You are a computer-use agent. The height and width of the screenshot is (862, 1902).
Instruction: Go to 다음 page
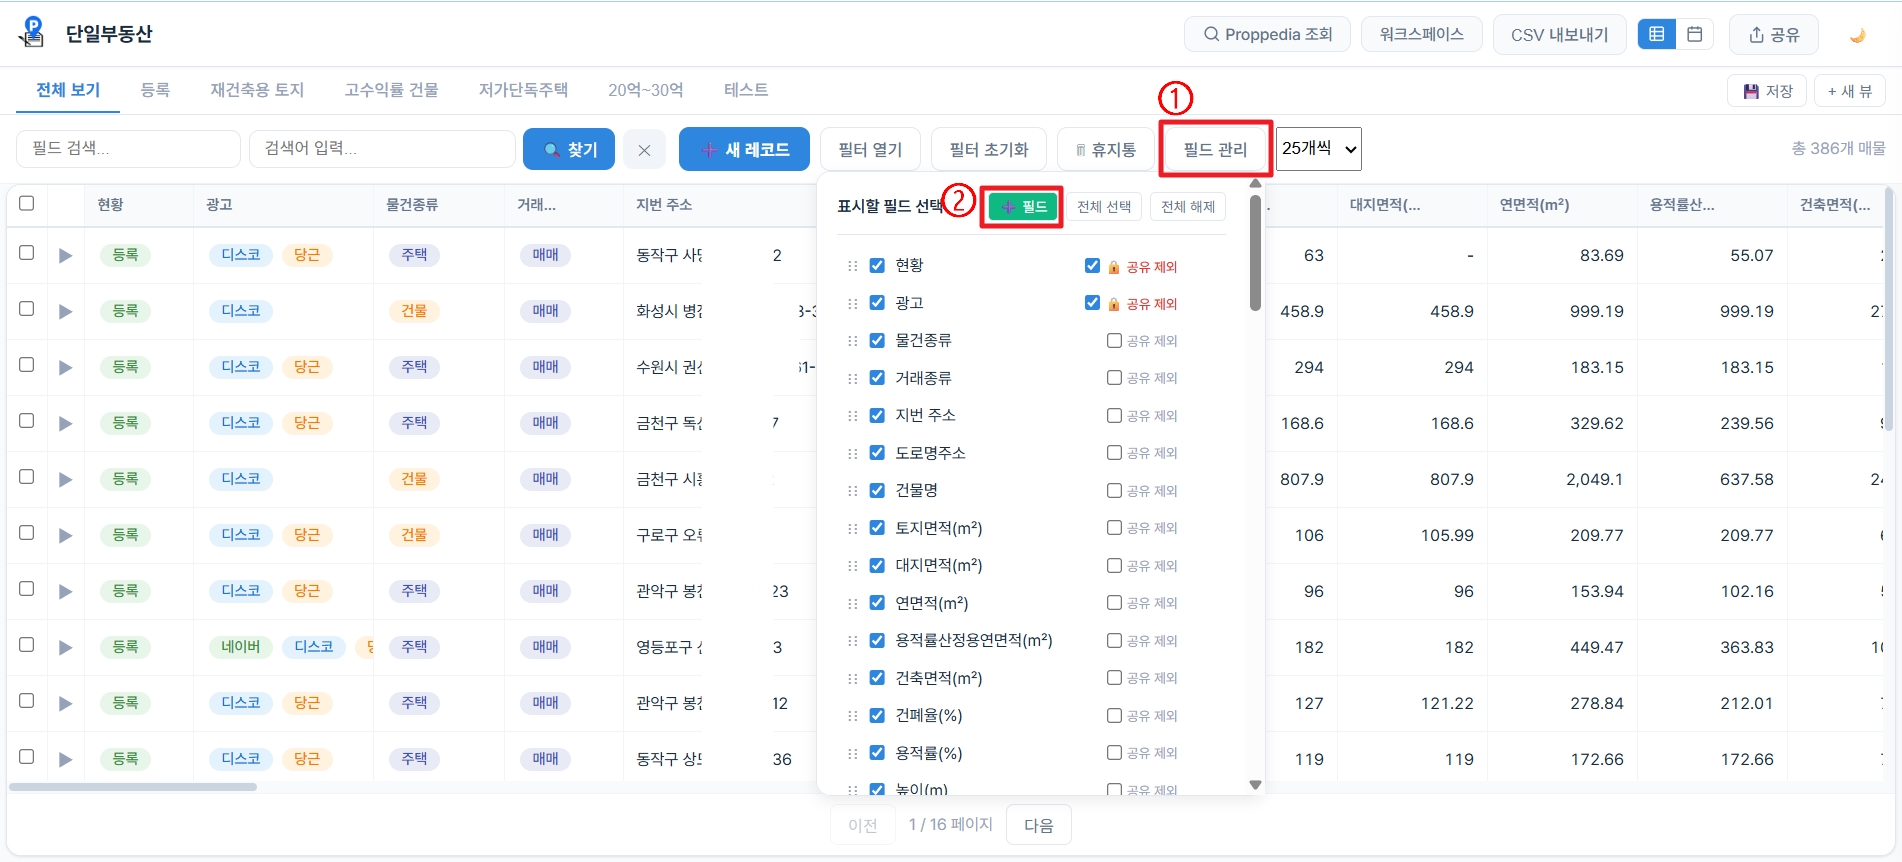(1038, 825)
